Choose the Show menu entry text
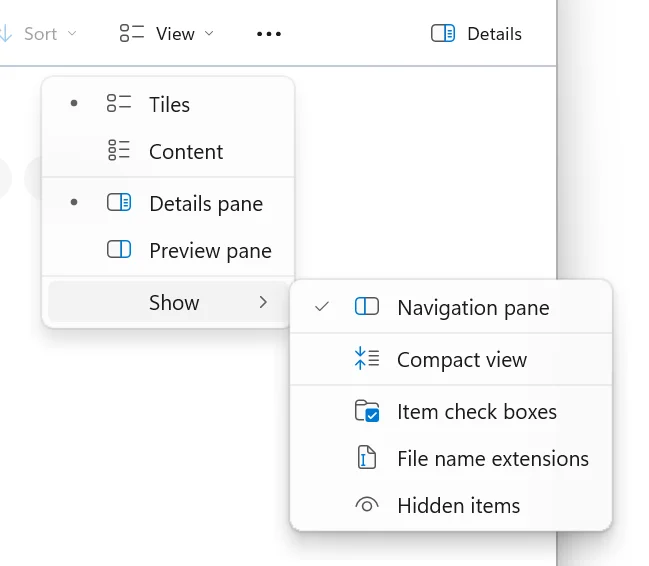This screenshot has height=566, width=649. tap(174, 302)
